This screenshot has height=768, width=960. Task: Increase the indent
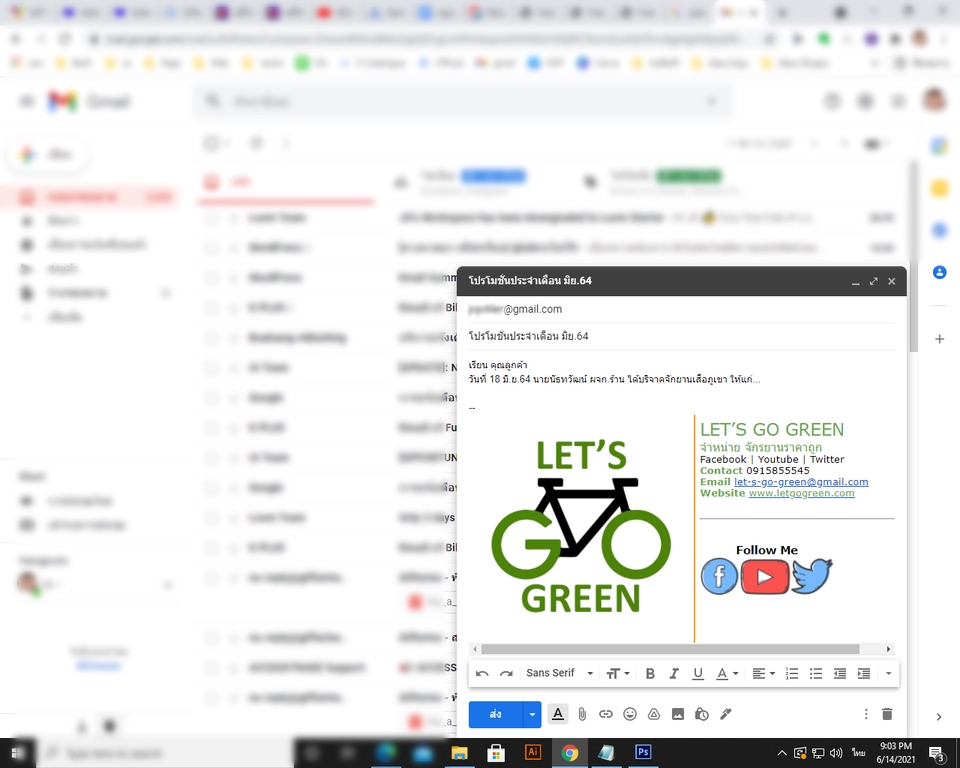pos(864,674)
